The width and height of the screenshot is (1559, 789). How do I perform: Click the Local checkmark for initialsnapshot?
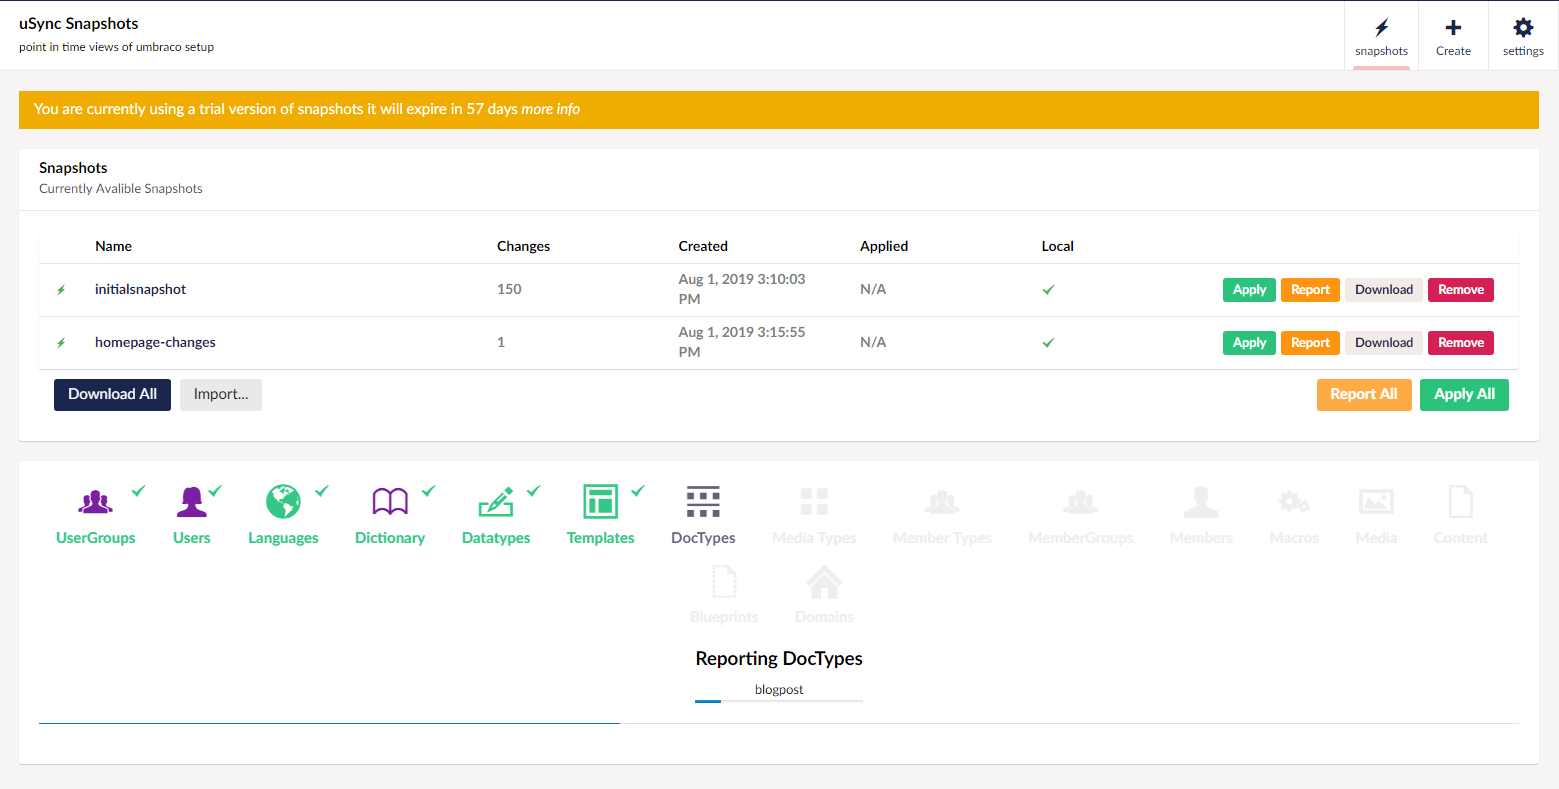coord(1048,290)
